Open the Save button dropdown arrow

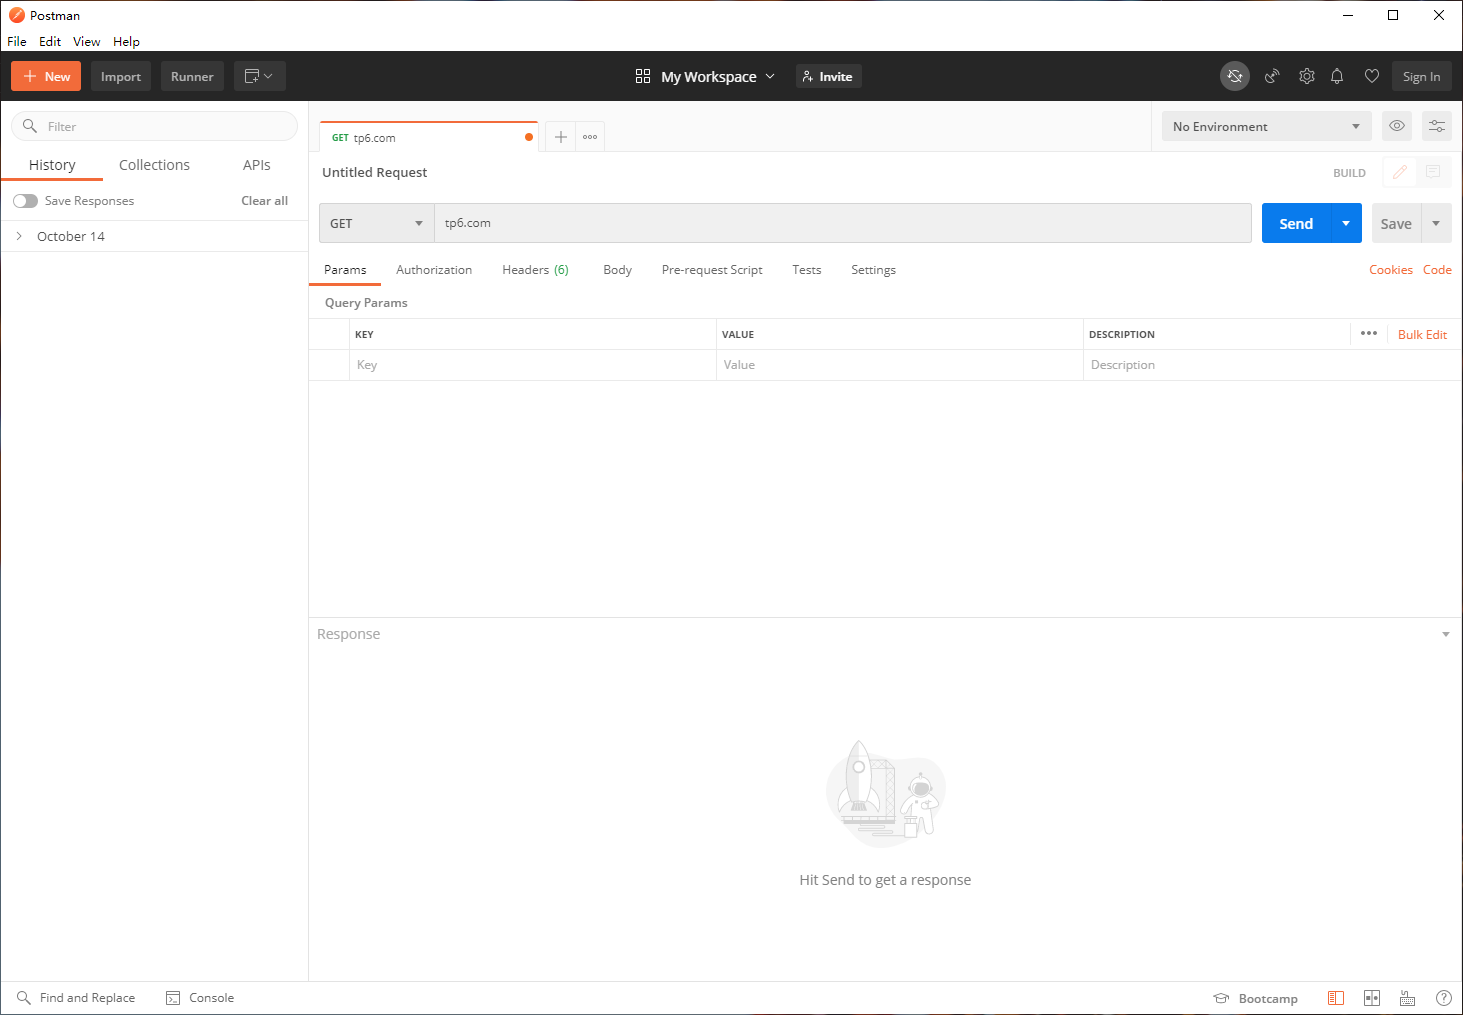point(1436,223)
